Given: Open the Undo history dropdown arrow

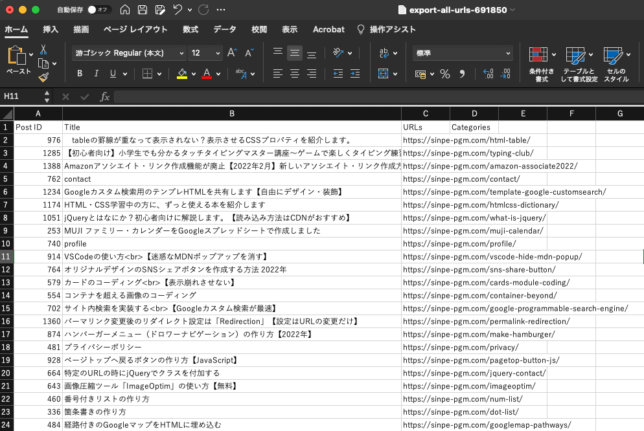Looking at the screenshot, I should coord(189,10).
